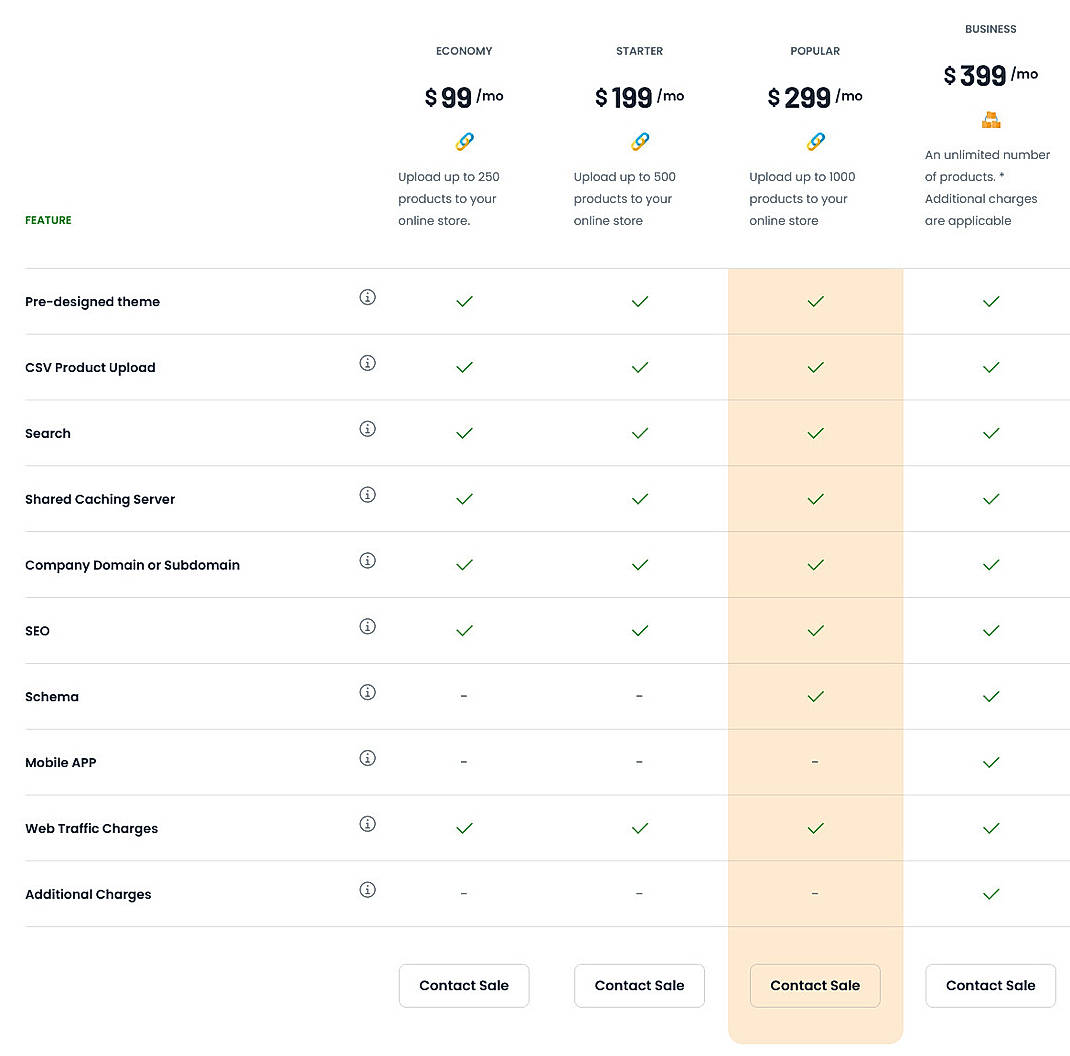Click Contact Sale under the Popular plan

815,985
